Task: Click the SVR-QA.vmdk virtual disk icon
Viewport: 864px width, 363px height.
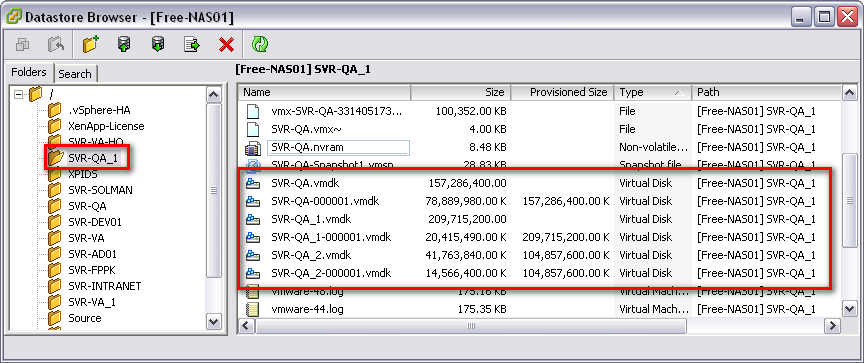Action: click(252, 183)
